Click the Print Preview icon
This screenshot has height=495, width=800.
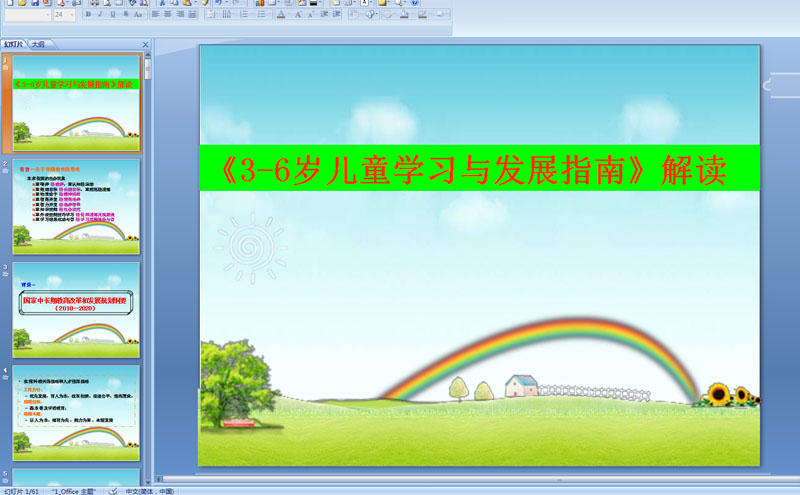[x=108, y=3]
